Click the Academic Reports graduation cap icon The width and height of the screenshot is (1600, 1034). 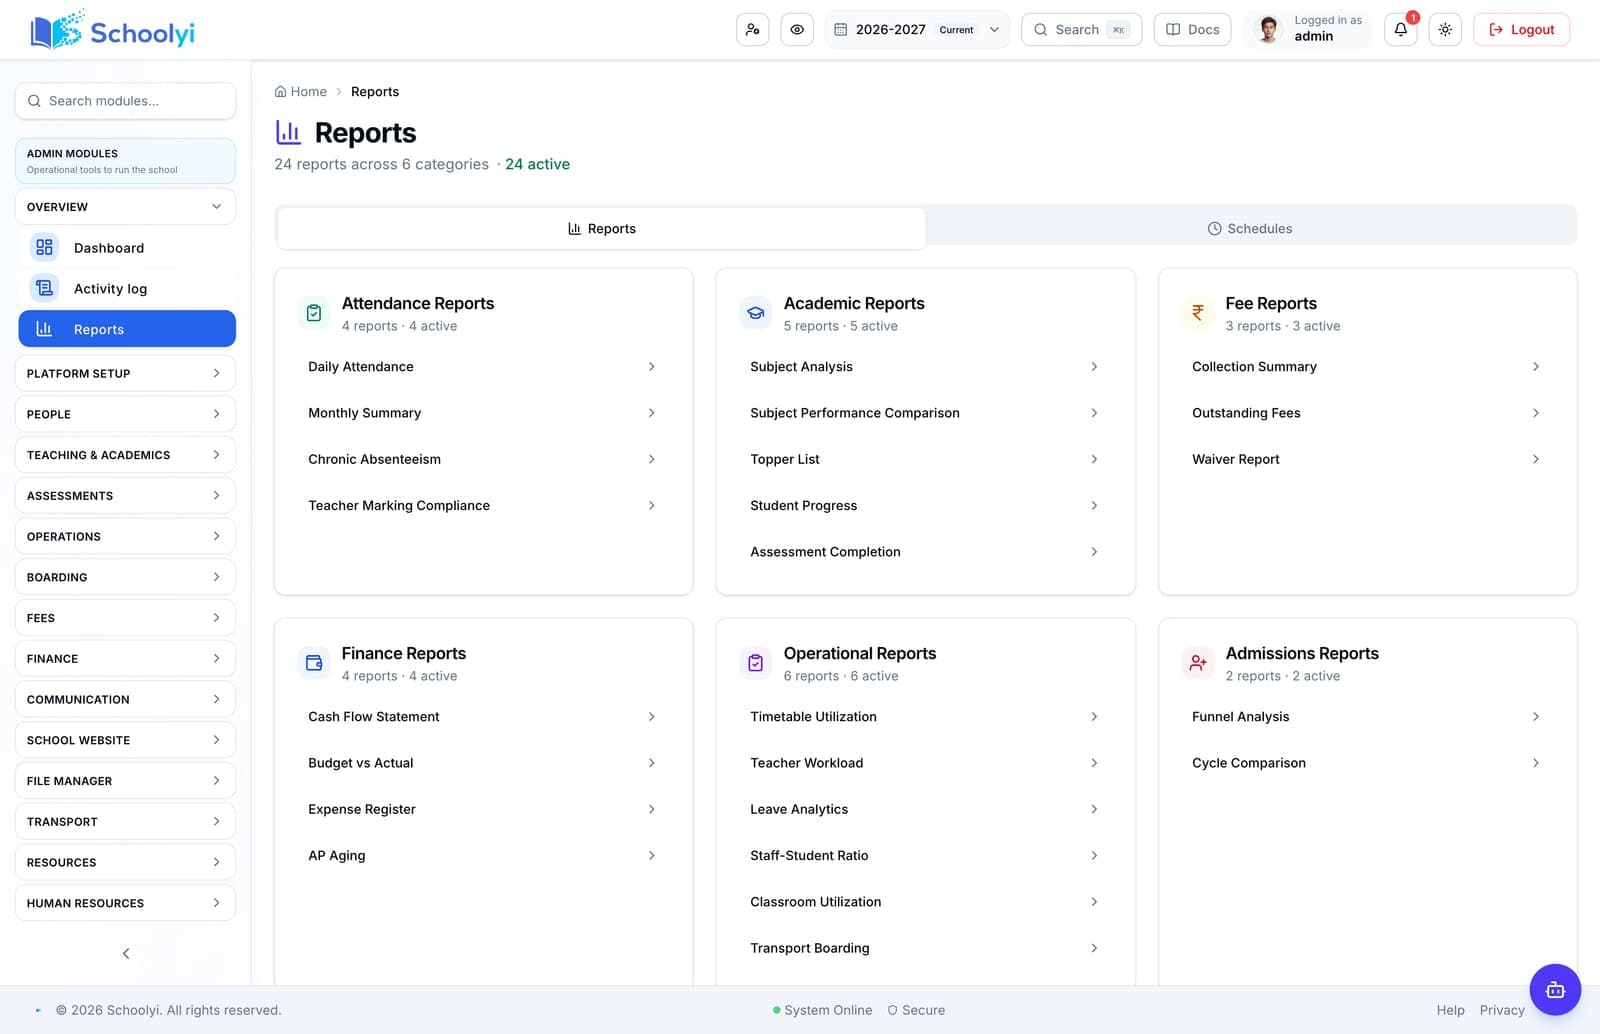pyautogui.click(x=756, y=313)
